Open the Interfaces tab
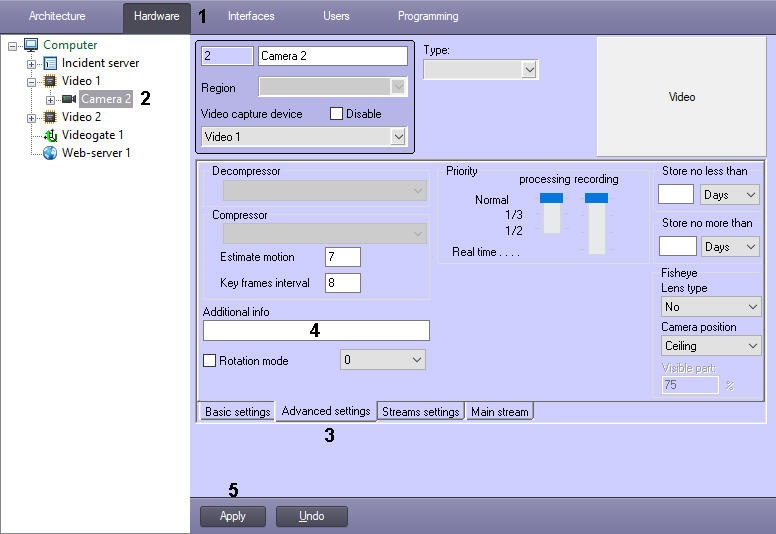Screen dimensions: 776x534 (x=250, y=16)
